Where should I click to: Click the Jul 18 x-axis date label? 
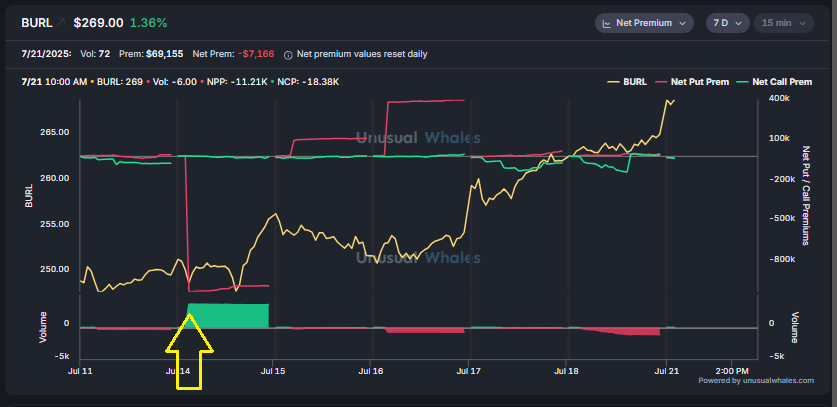coord(567,370)
